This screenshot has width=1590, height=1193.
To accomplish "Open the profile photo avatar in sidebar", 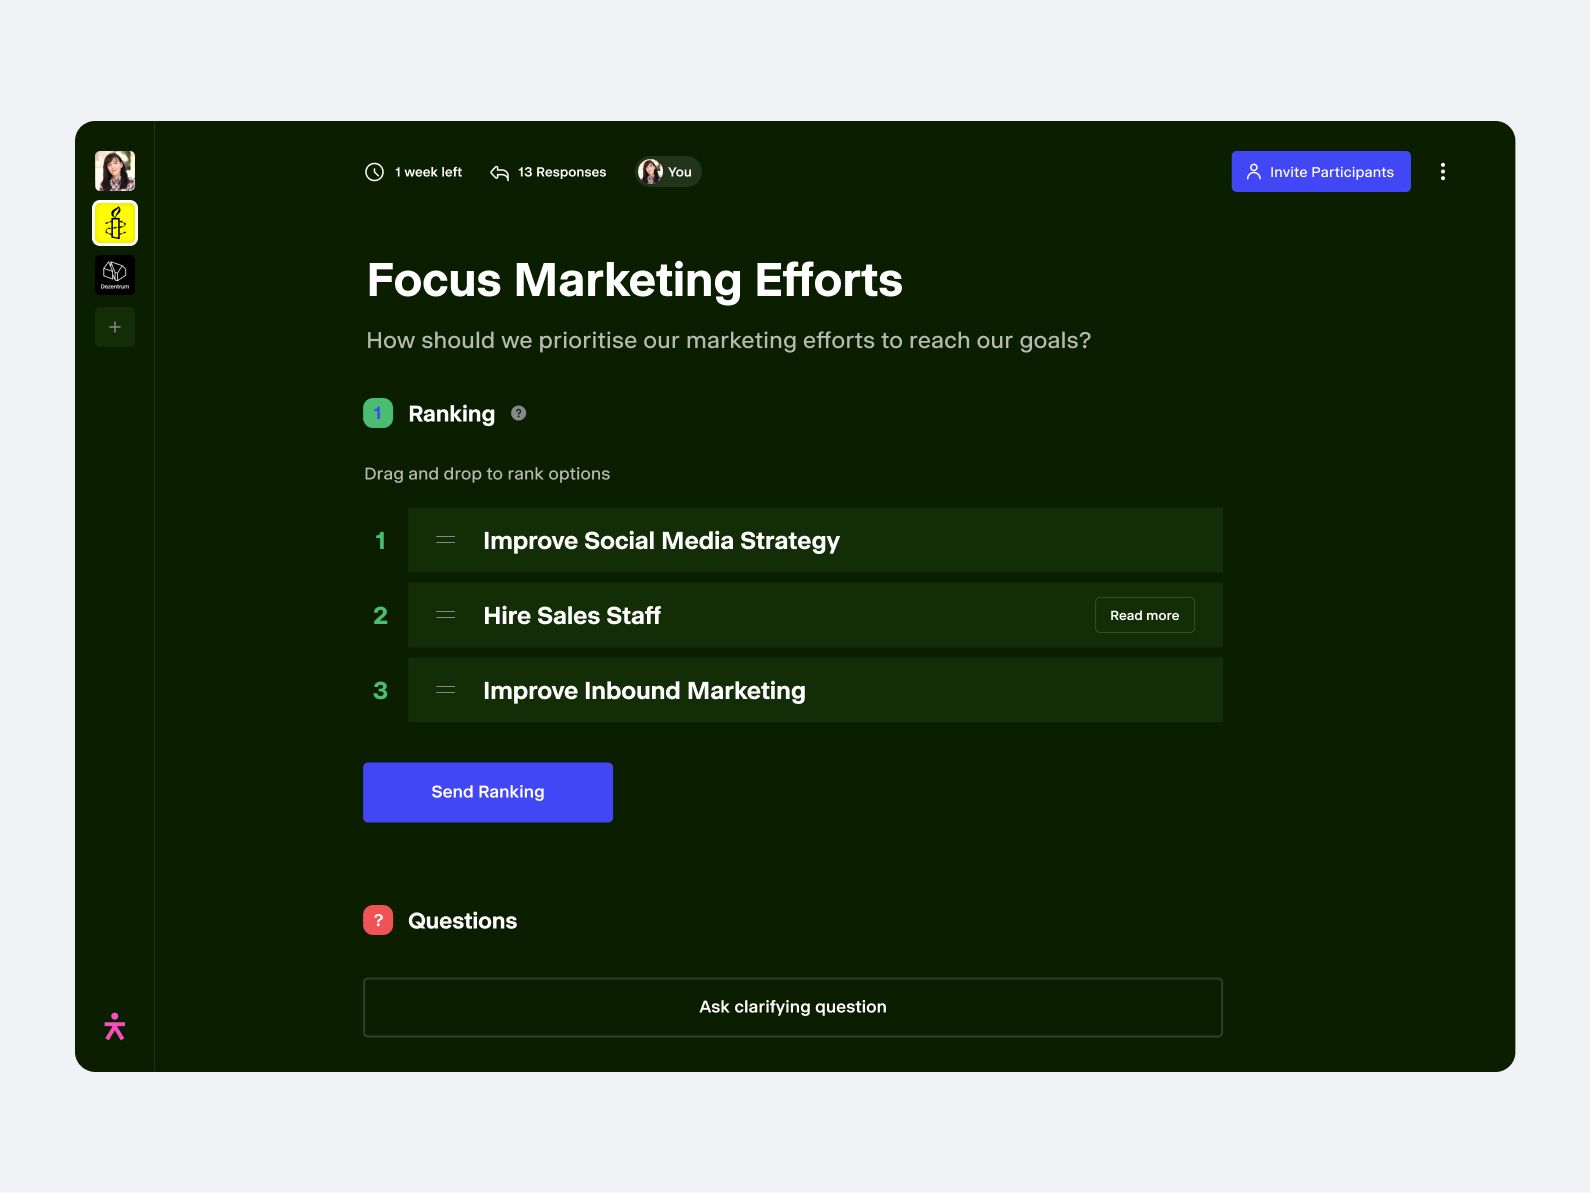I will click(x=115, y=171).
